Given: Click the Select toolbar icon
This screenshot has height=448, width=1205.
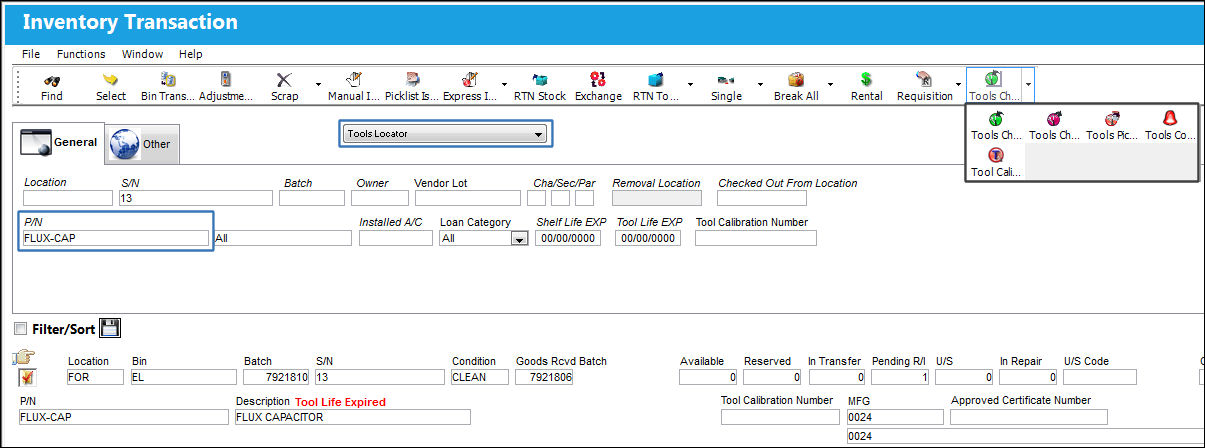Looking at the screenshot, I should click(111, 80).
